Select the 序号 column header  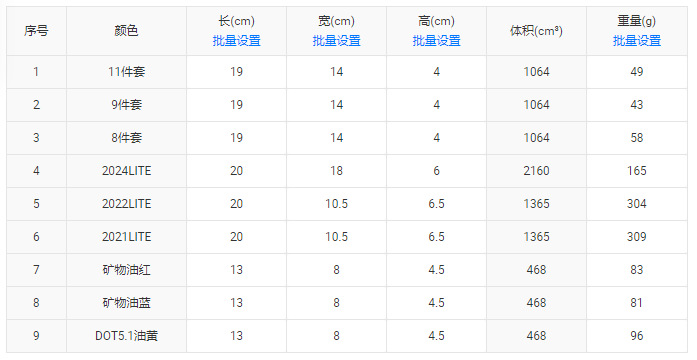point(36,31)
